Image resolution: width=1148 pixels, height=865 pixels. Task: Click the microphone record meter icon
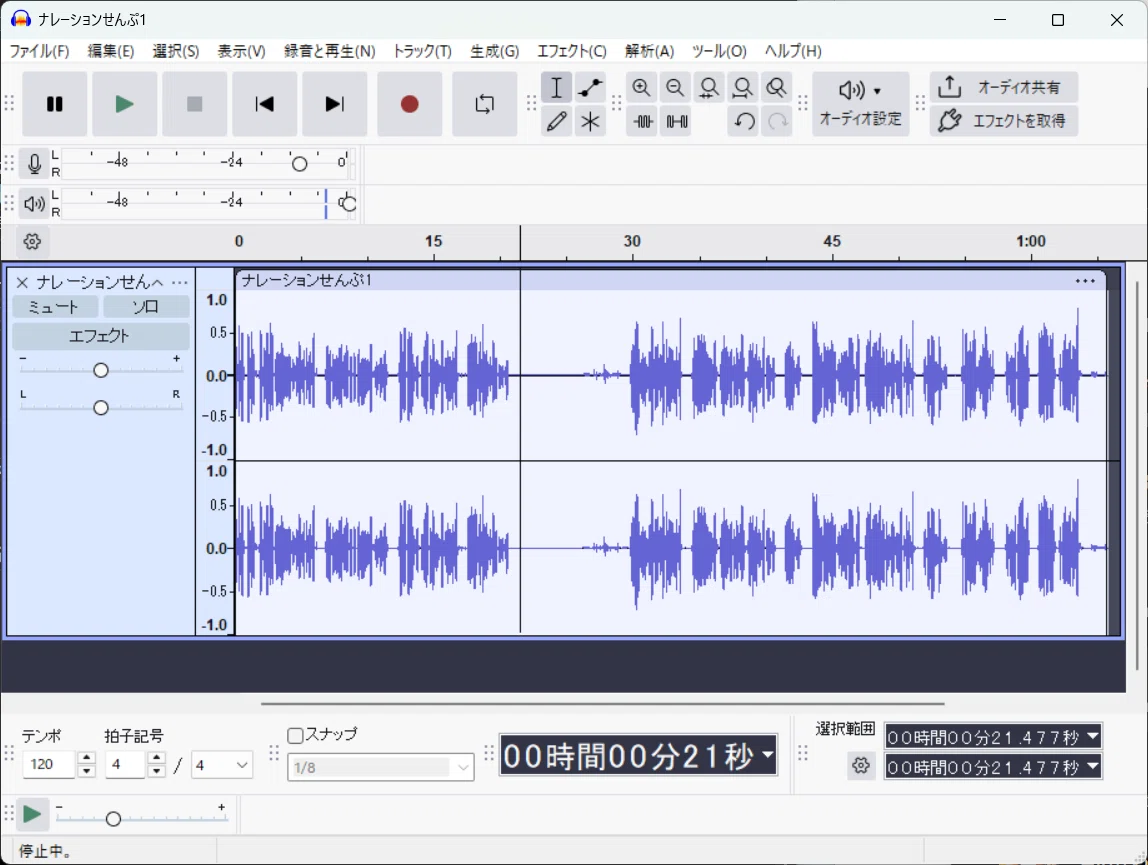pyautogui.click(x=34, y=163)
